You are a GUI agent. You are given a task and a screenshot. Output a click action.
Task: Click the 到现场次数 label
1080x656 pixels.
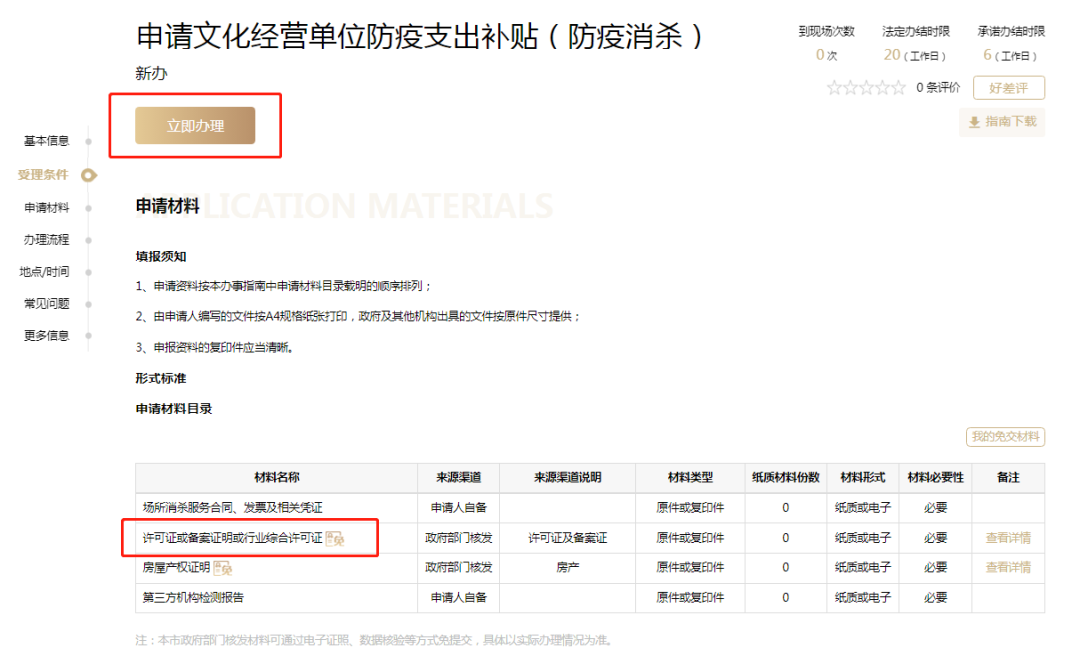(x=826, y=31)
